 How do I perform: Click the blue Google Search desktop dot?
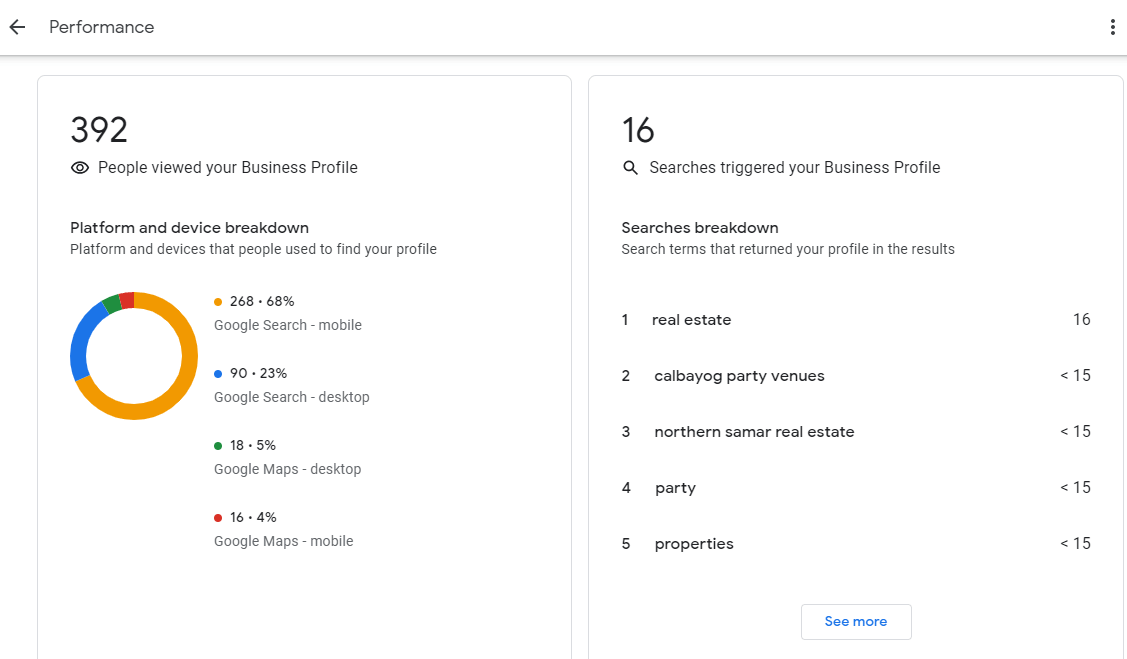coord(218,373)
